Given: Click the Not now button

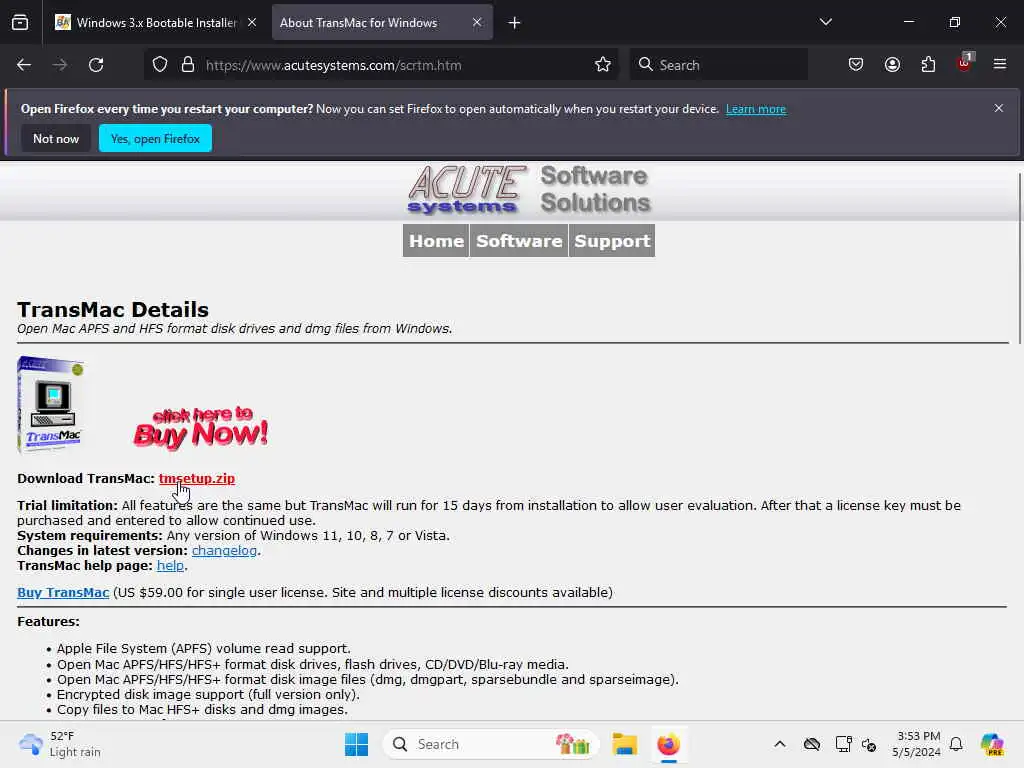Looking at the screenshot, I should [56, 138].
